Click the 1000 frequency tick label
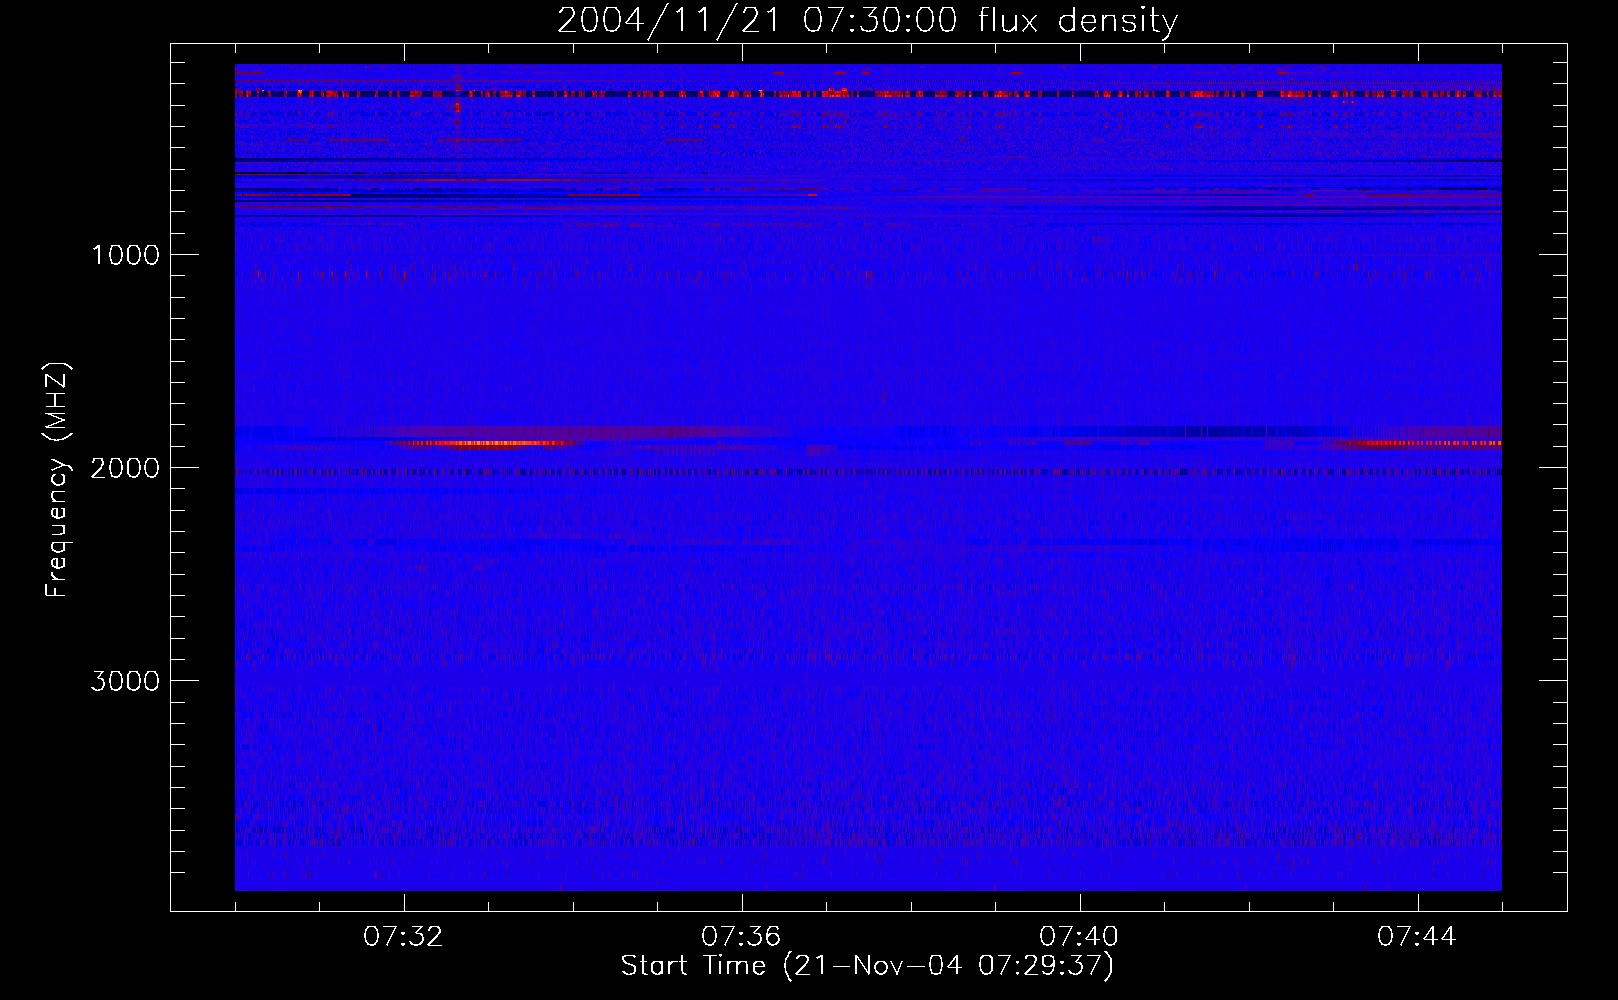The image size is (1618, 1000). coord(126,255)
